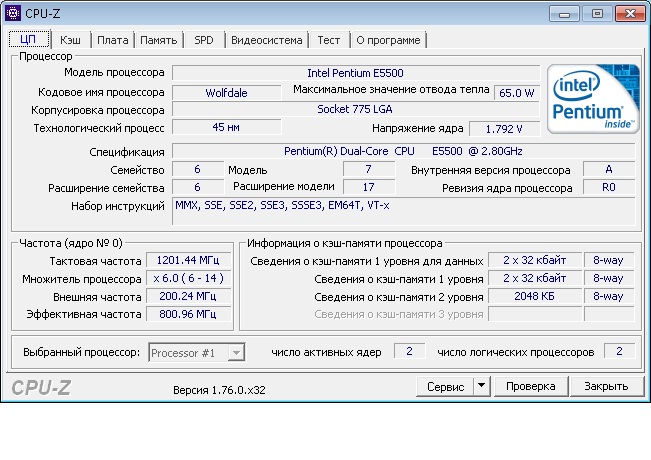Close window with the red X button

point(630,14)
